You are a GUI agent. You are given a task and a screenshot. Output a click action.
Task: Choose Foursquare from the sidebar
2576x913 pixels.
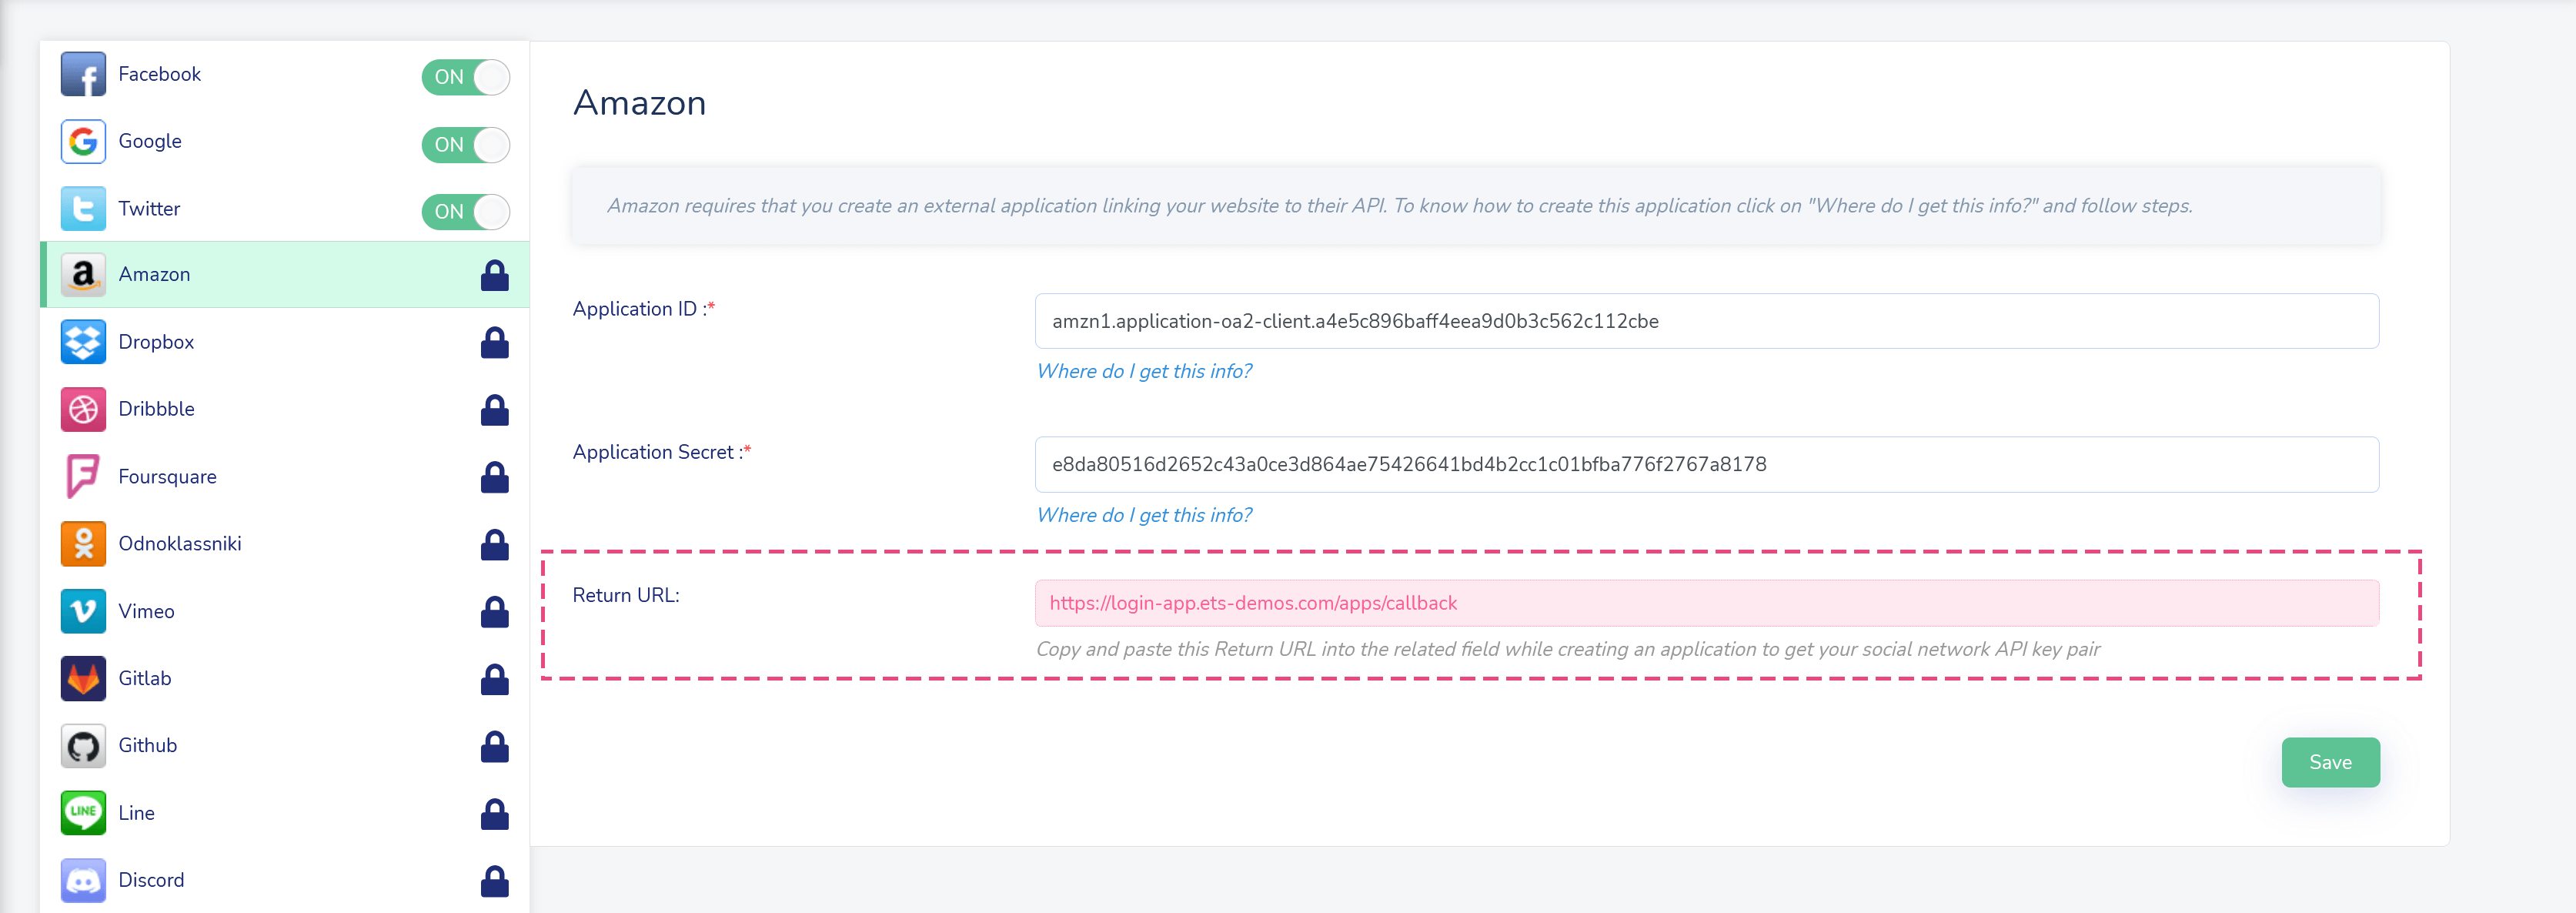(285, 476)
